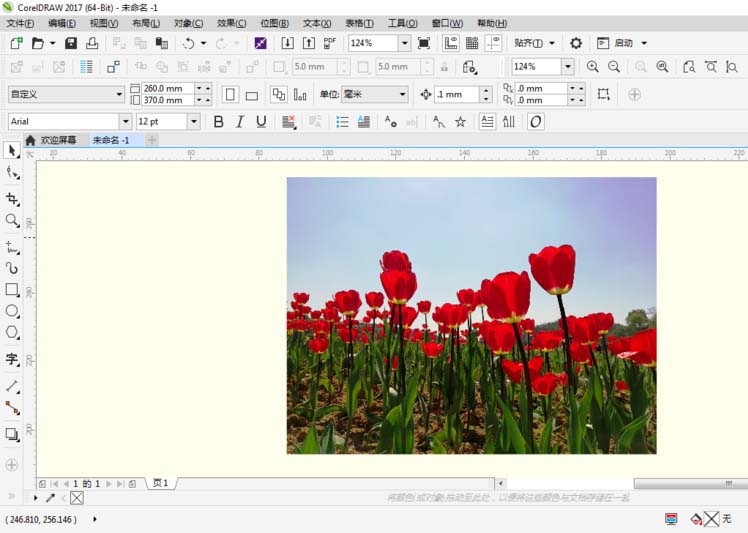748x533 pixels.
Task: Click the page width field 260.0 mm
Action: 168,88
